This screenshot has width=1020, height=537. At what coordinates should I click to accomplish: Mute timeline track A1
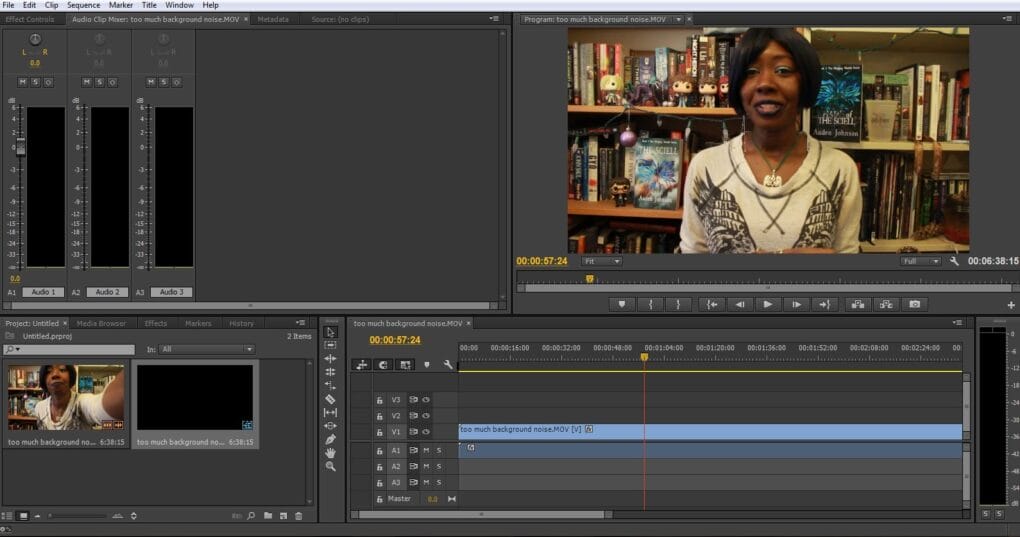click(426, 450)
